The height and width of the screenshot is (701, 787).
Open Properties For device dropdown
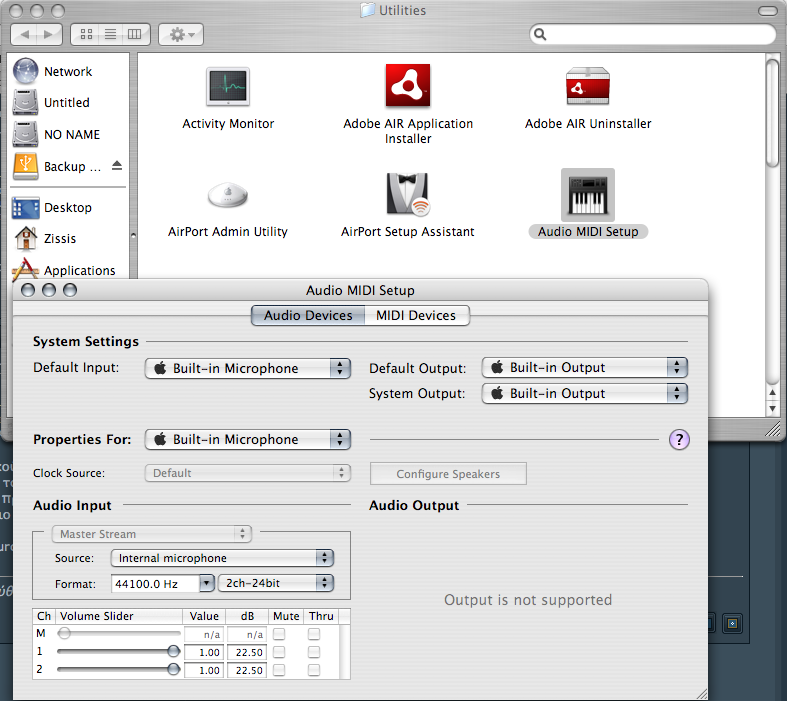click(247, 440)
